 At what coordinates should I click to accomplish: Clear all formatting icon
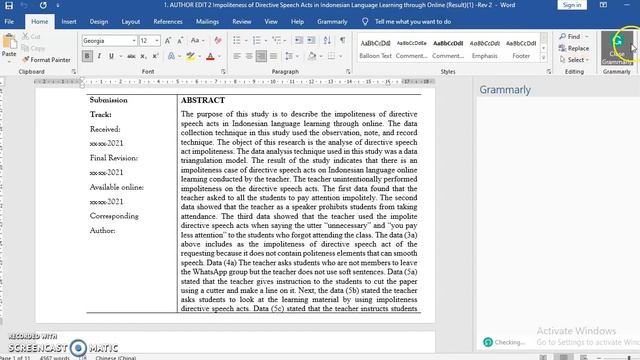(218, 40)
